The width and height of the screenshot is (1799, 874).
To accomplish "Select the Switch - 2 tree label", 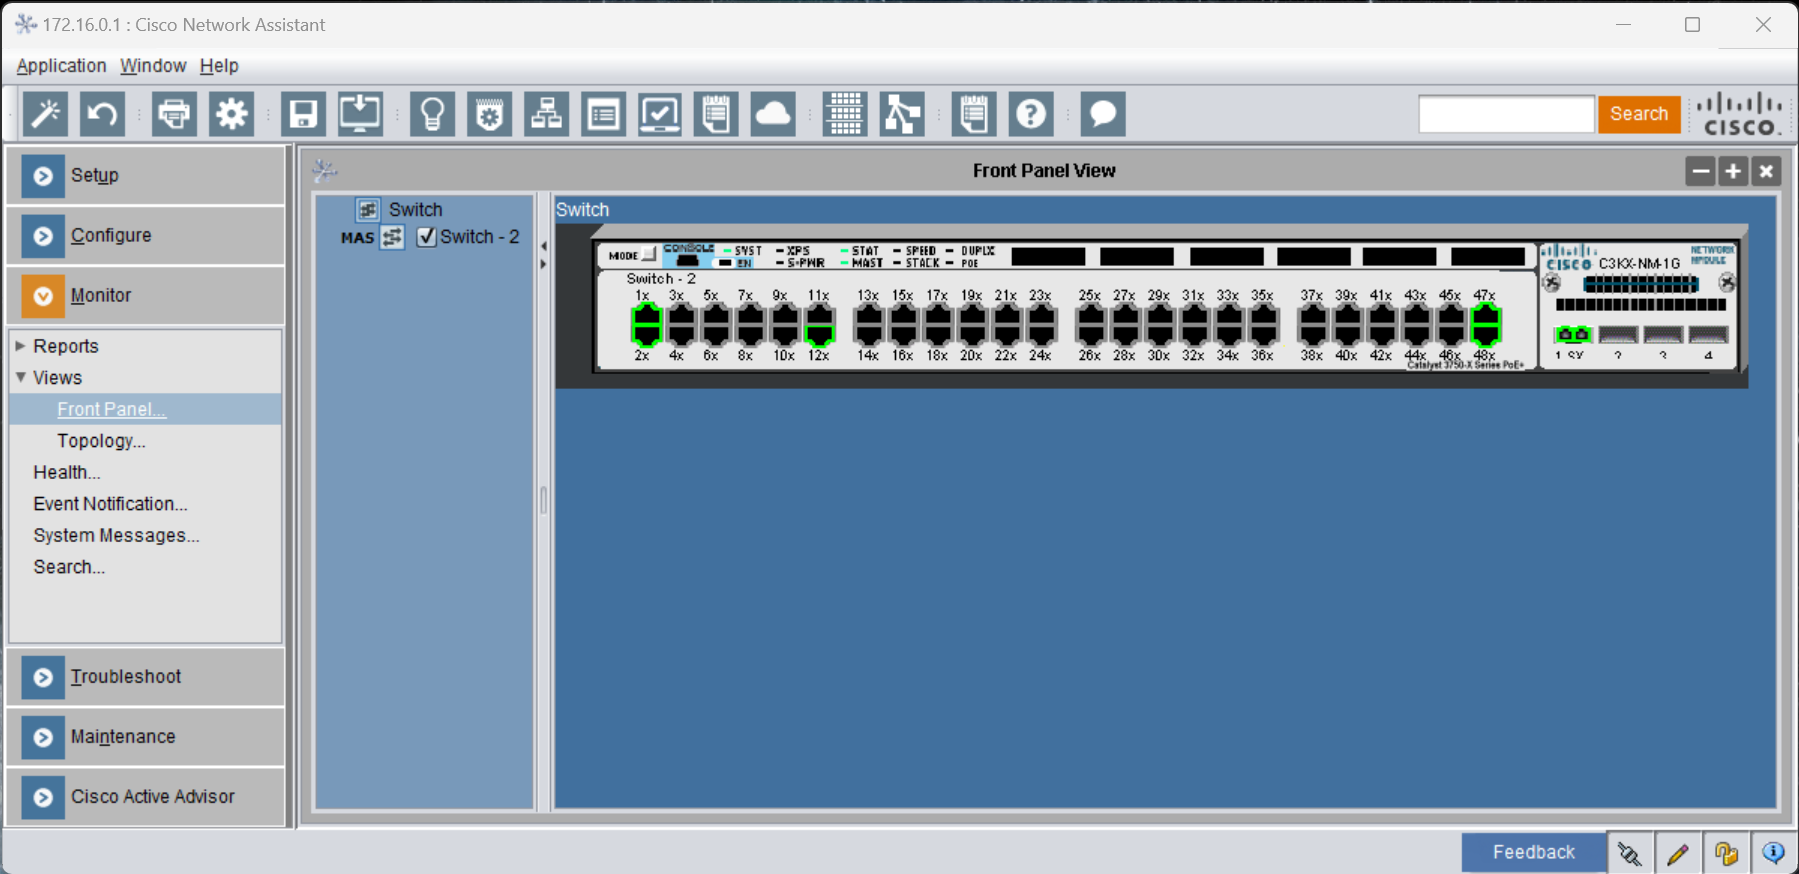I will click(x=480, y=237).
